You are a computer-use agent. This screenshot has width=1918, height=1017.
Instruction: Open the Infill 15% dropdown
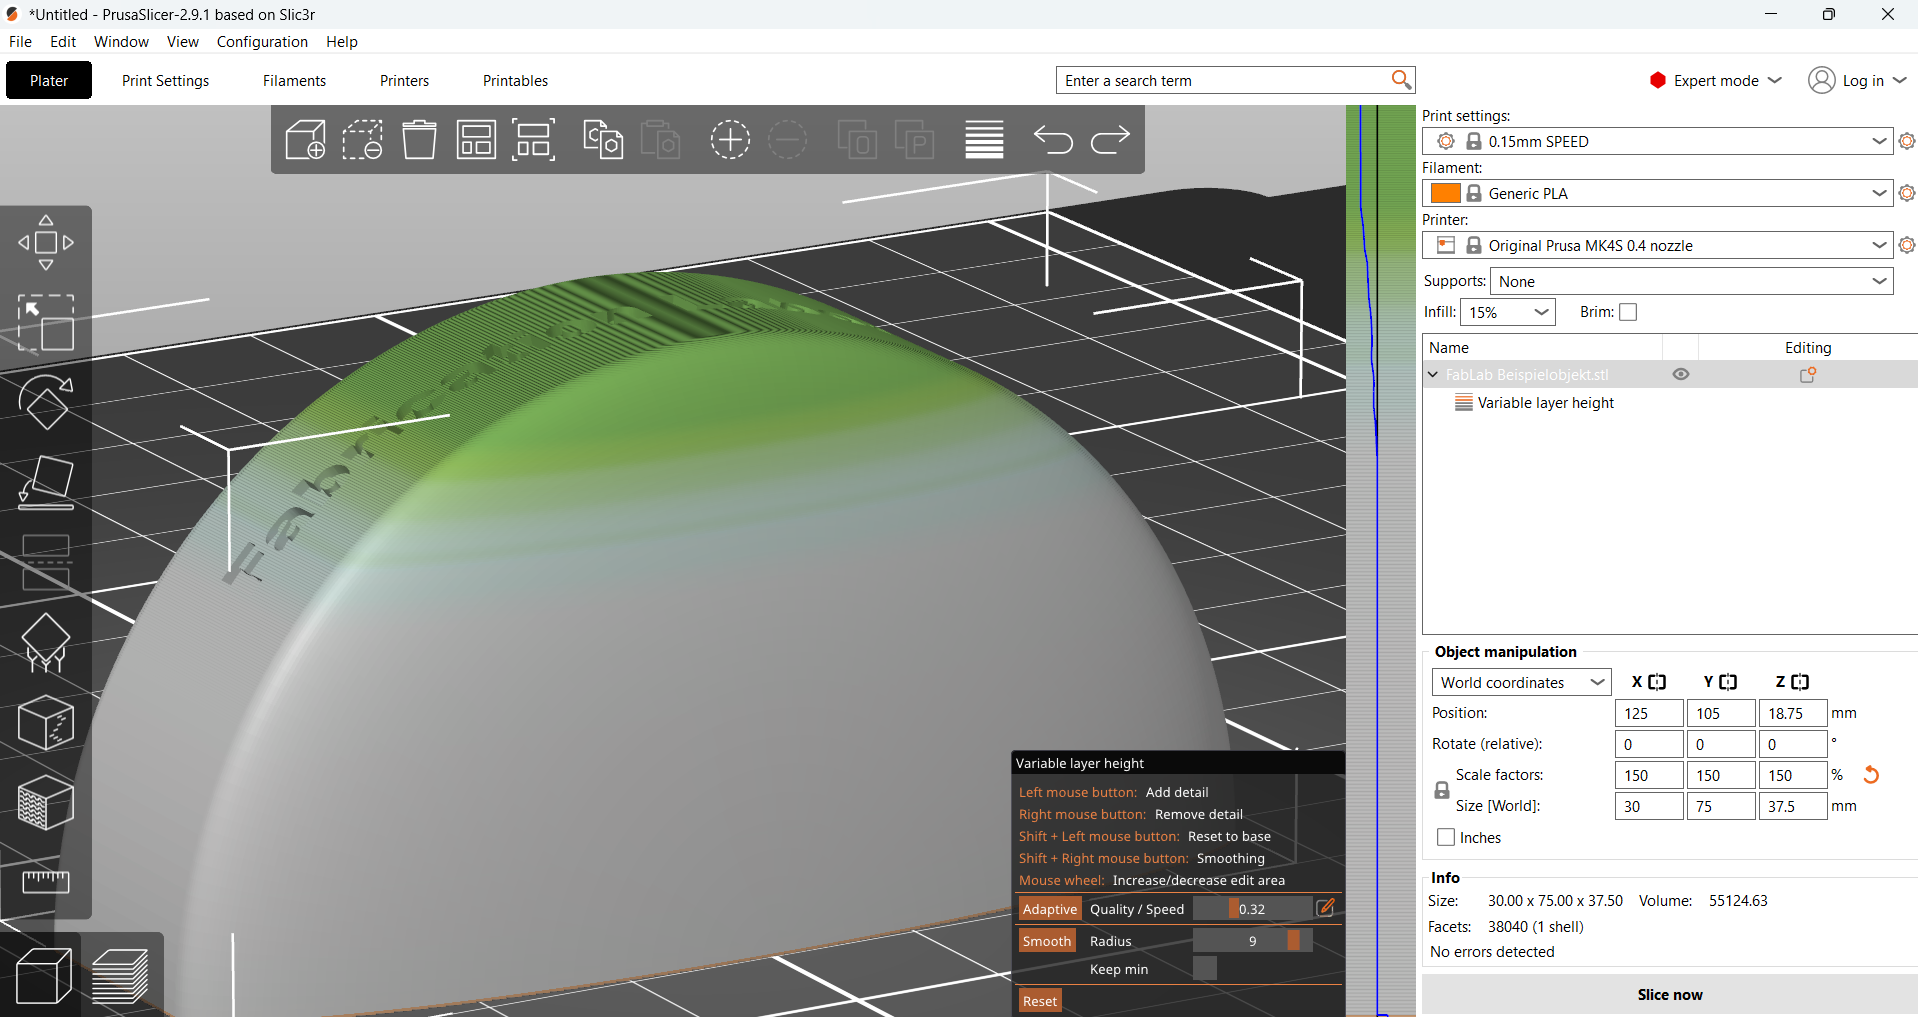(x=1508, y=312)
